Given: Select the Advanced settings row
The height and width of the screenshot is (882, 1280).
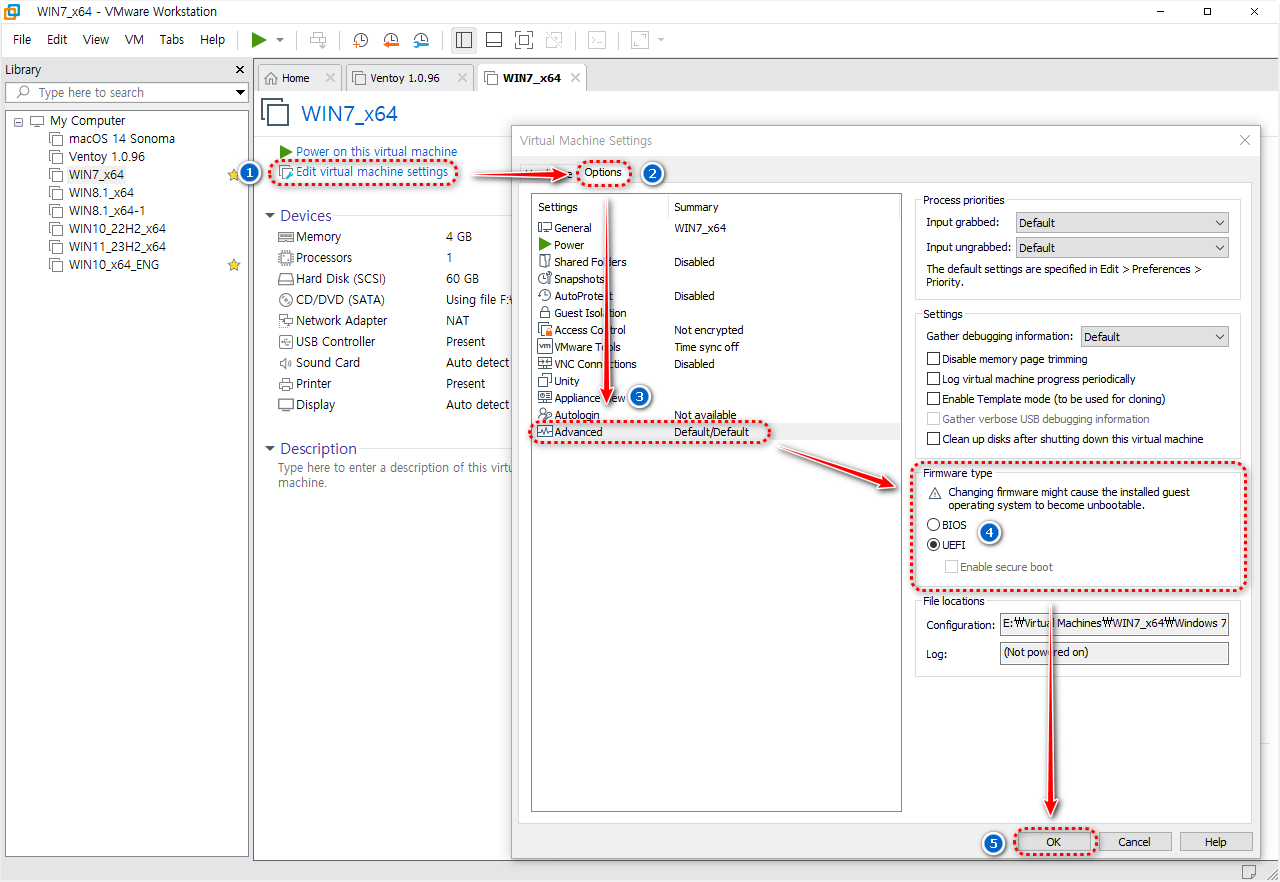Looking at the screenshot, I should click(x=716, y=432).
